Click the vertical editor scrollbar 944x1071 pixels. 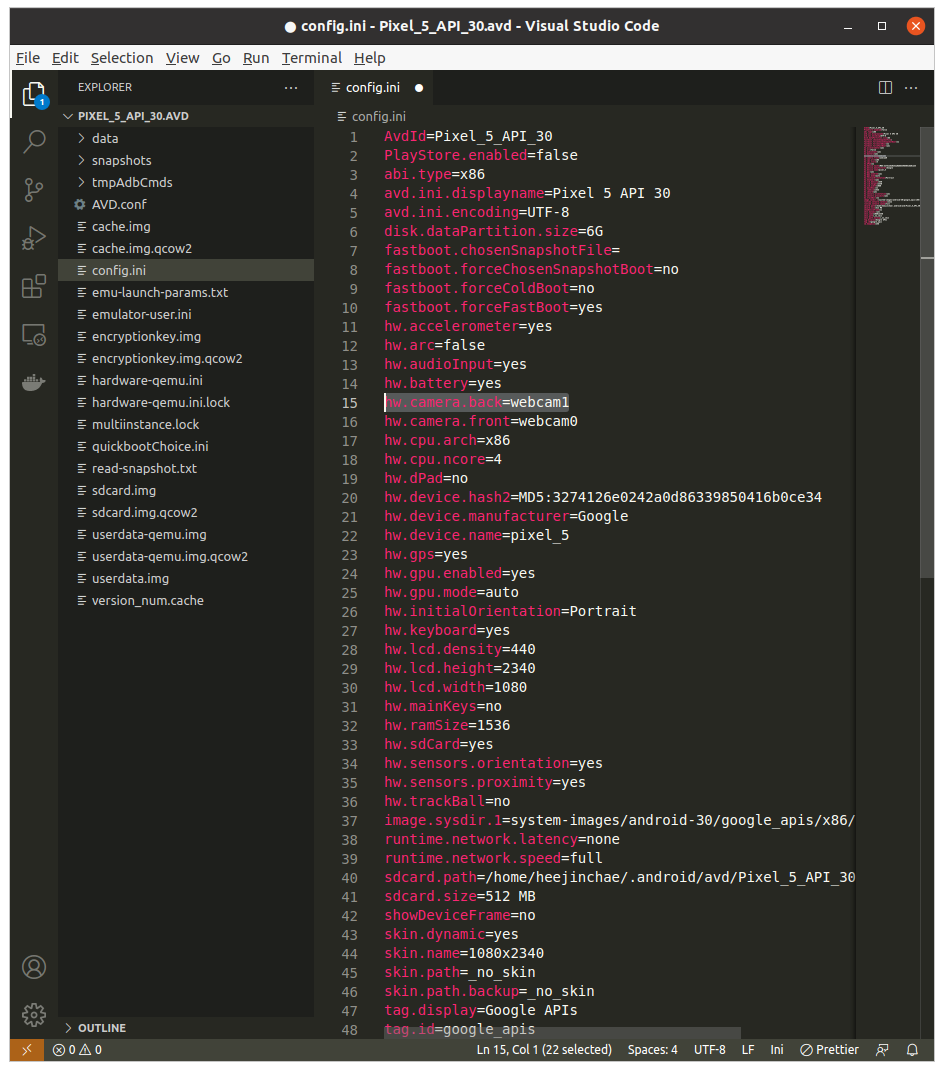(927, 352)
